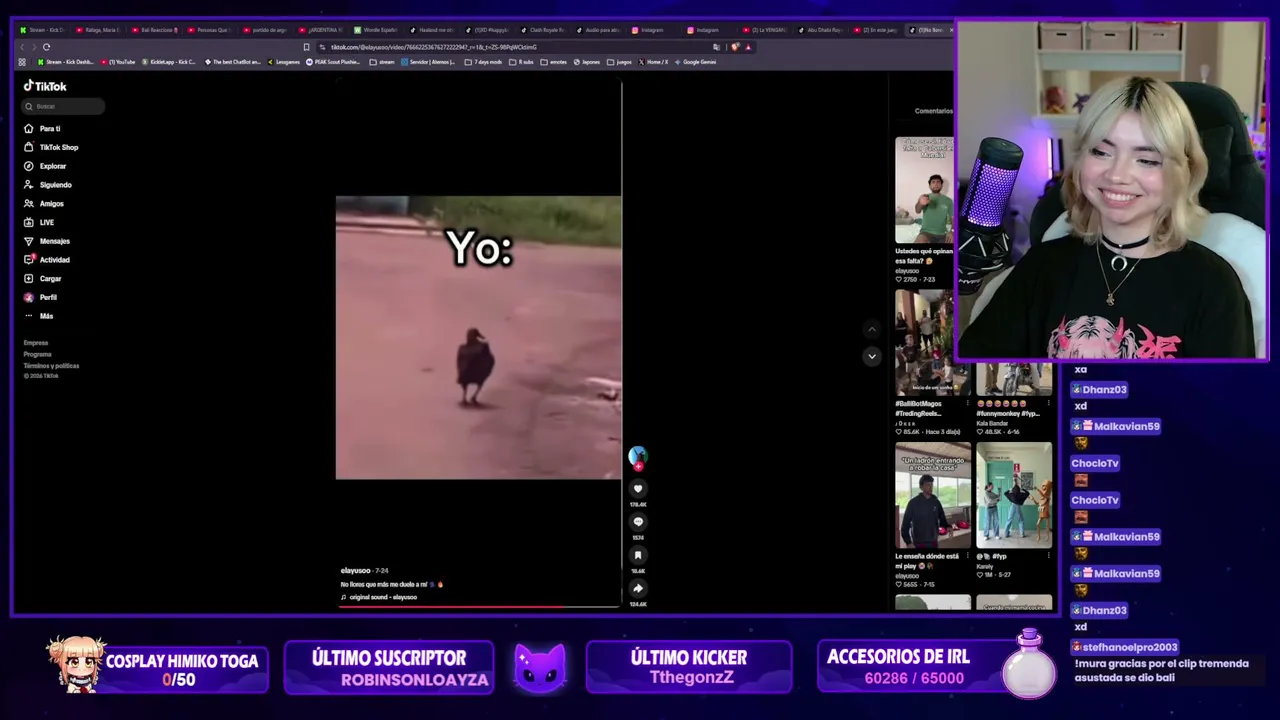This screenshot has height=720, width=1280.
Task: Click stefhanoelpro2003 username in chat
Action: click(1130, 648)
